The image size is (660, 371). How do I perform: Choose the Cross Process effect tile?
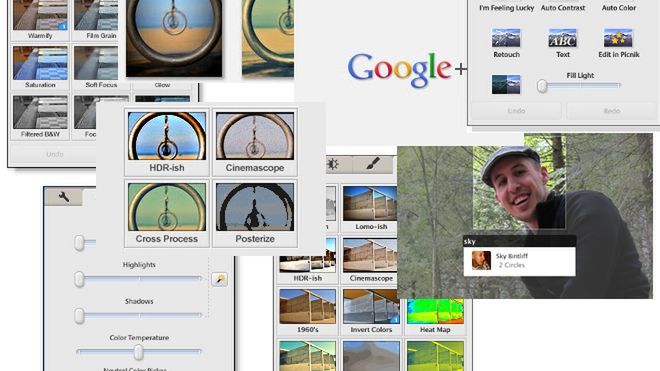(167, 213)
